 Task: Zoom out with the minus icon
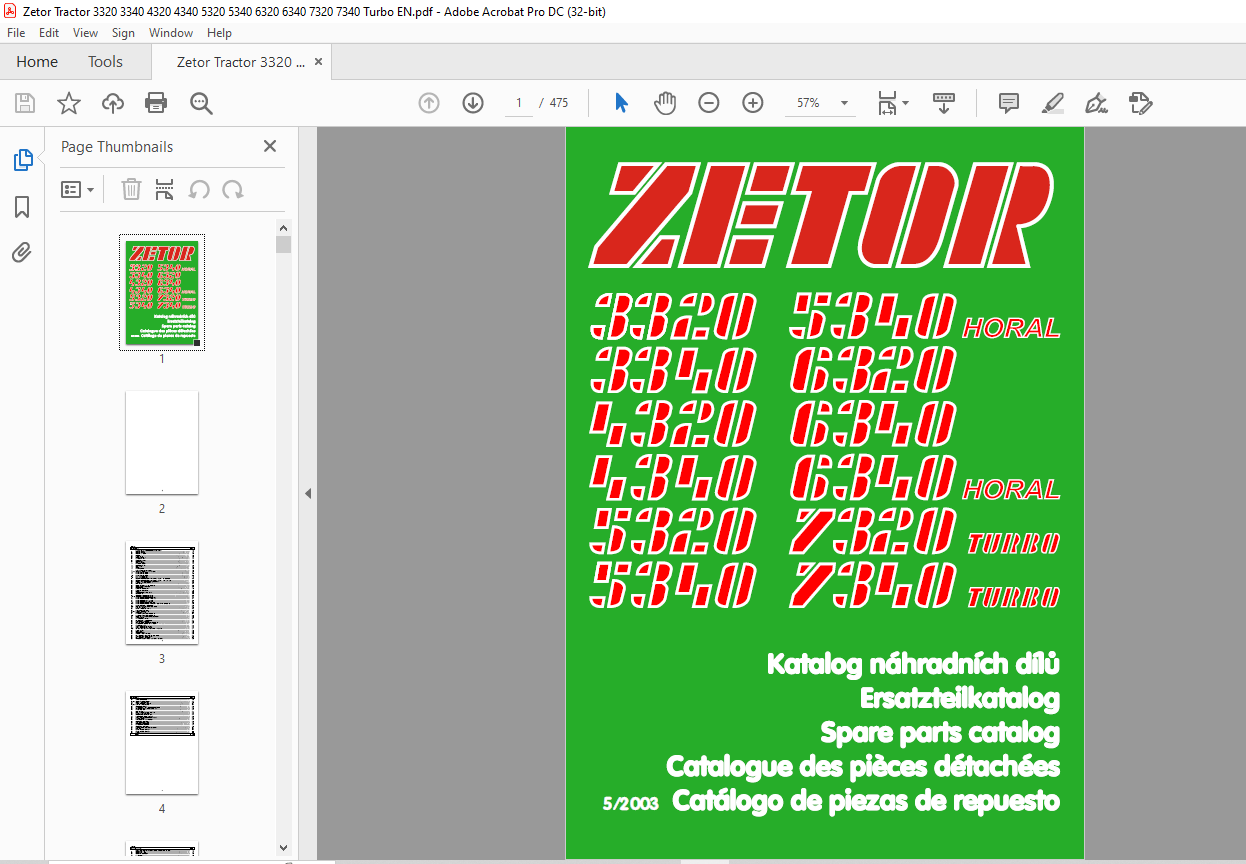[709, 103]
